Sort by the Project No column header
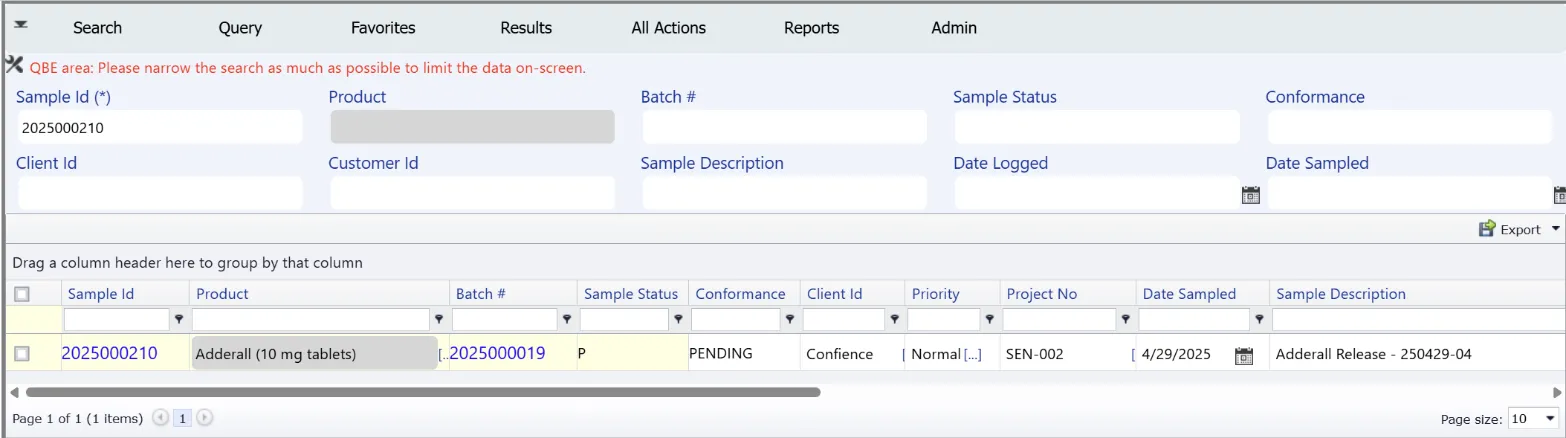1566x438 pixels. (x=1042, y=294)
